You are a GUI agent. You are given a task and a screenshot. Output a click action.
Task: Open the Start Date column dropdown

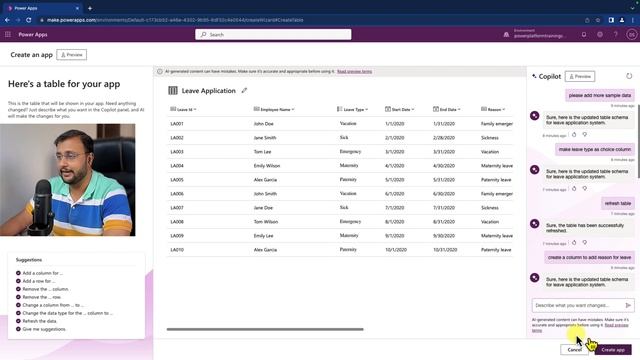[x=413, y=109]
